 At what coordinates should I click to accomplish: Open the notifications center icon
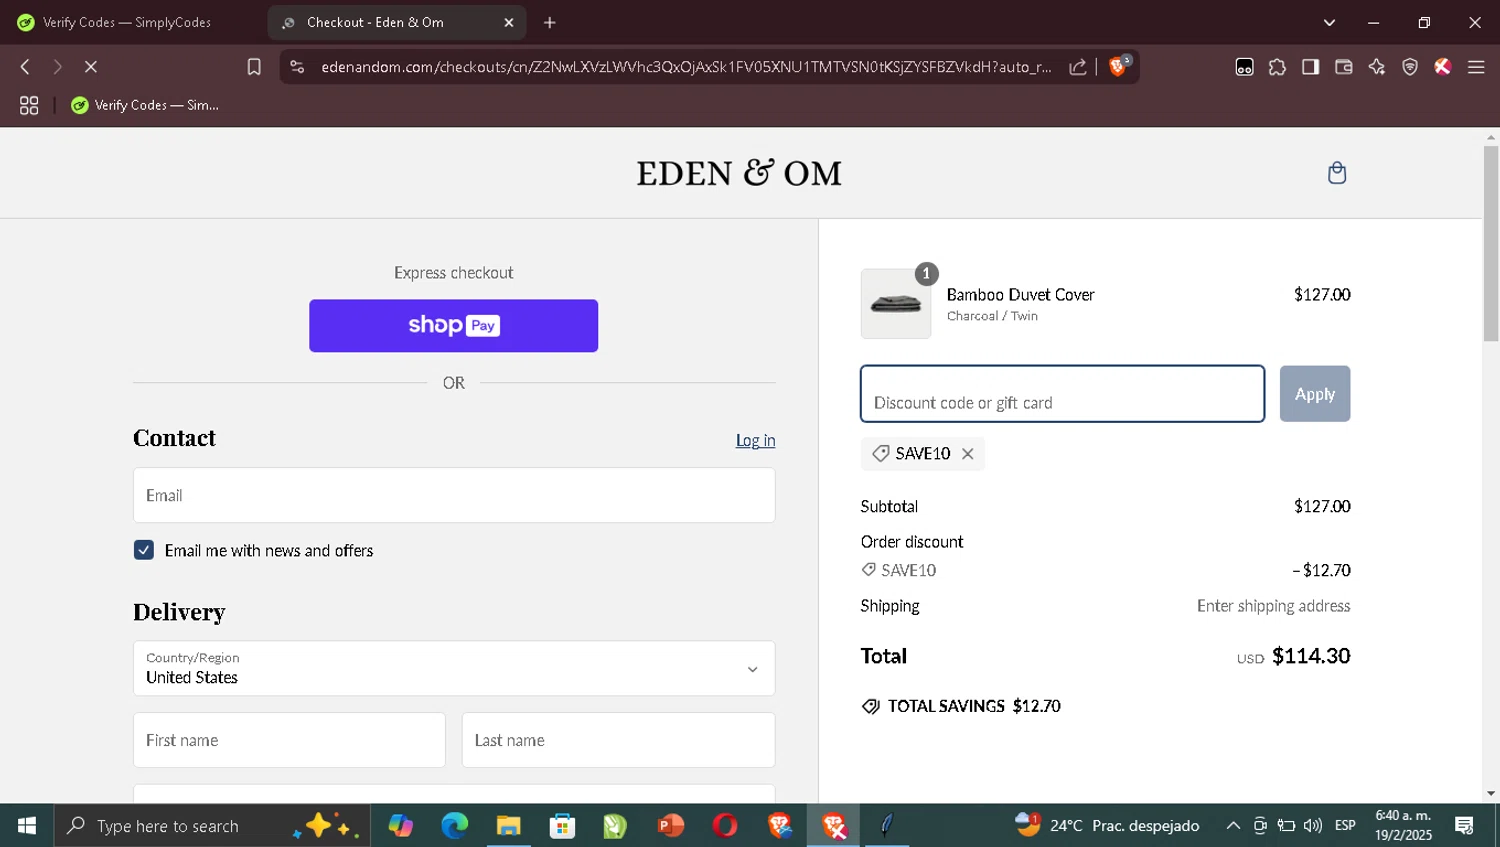coord(1465,825)
